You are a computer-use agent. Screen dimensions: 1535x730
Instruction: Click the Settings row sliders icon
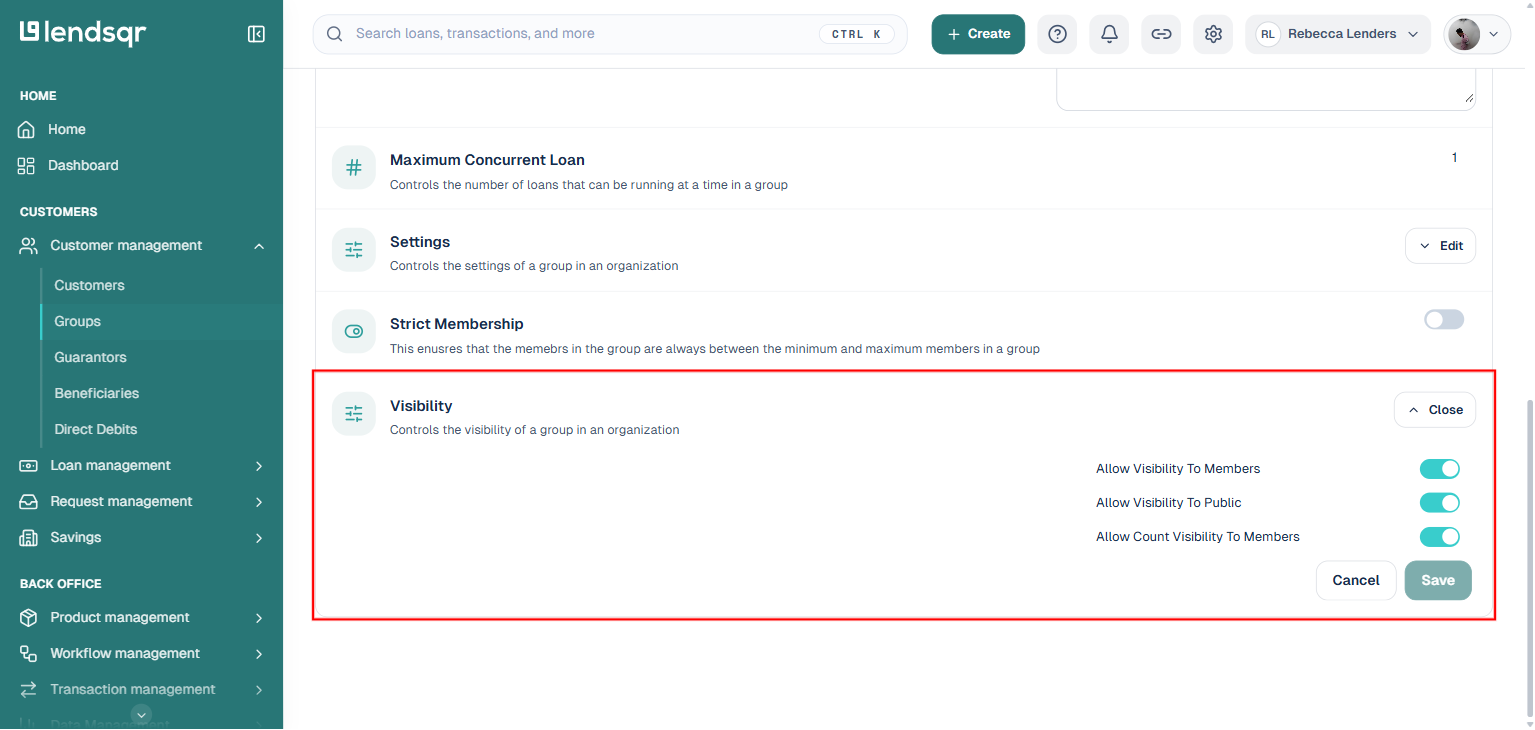click(x=354, y=250)
